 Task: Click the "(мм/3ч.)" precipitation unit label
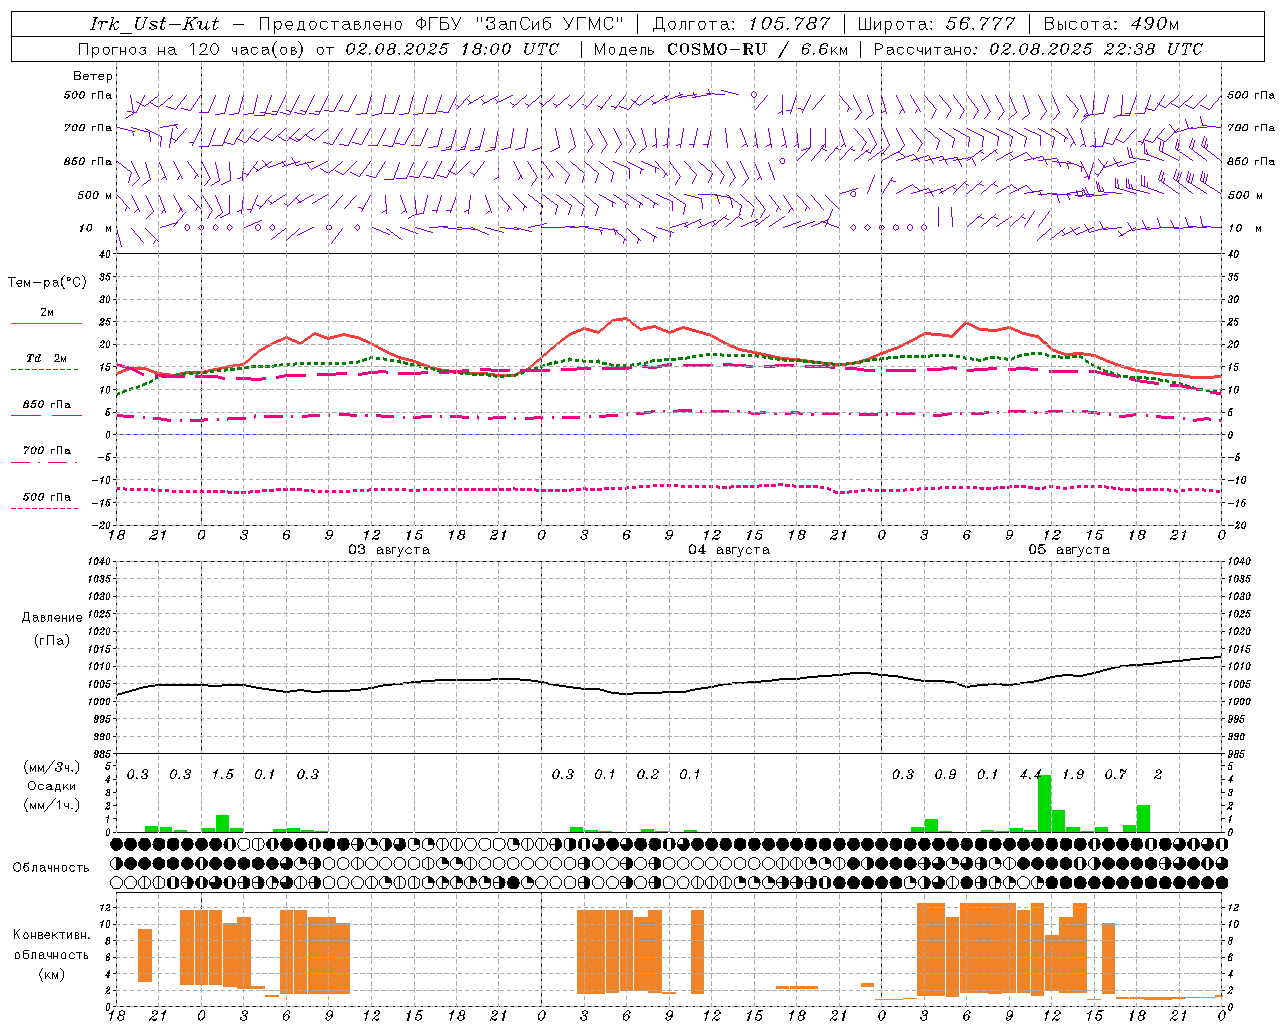pos(52,768)
